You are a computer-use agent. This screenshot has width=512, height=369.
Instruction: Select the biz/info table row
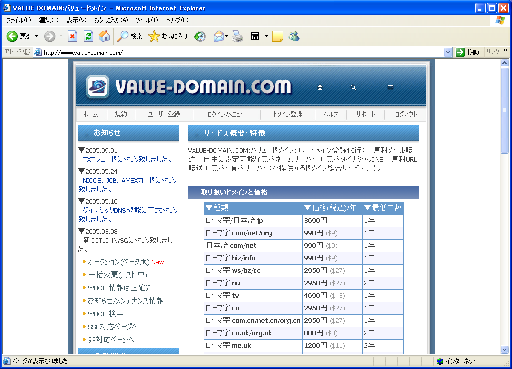tap(304, 258)
